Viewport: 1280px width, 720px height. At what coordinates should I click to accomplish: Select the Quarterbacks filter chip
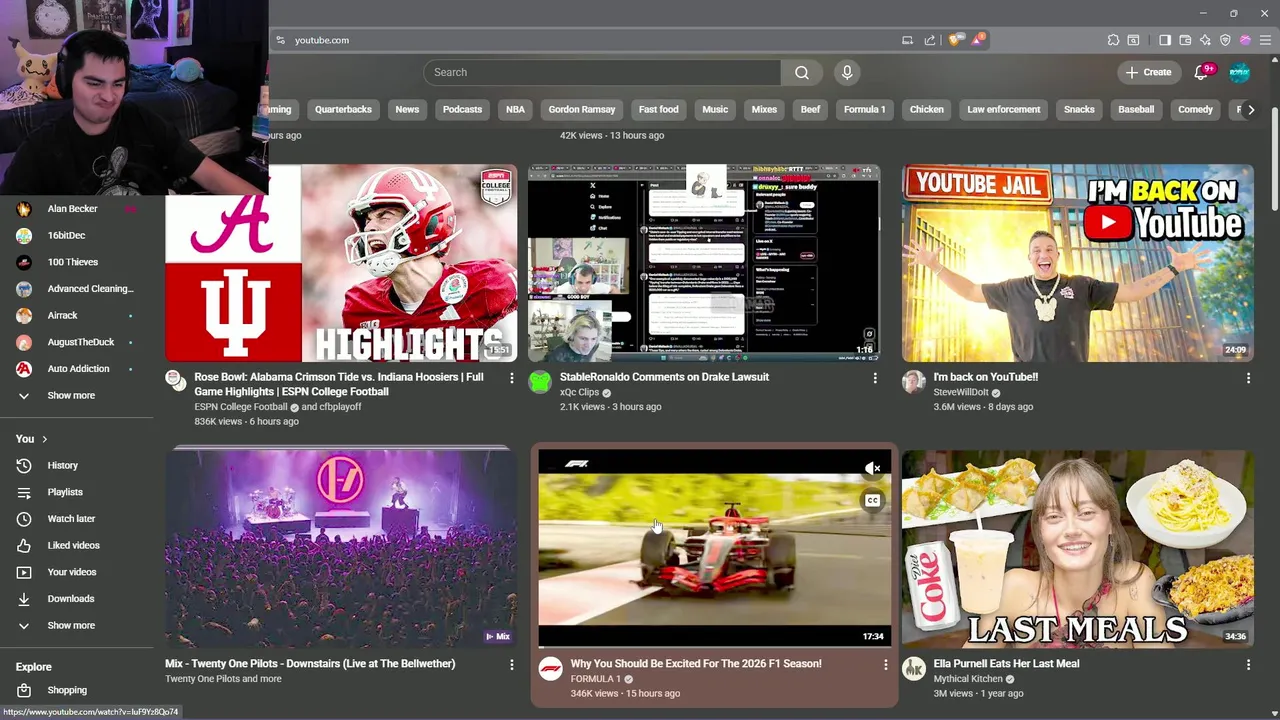pyautogui.click(x=343, y=110)
